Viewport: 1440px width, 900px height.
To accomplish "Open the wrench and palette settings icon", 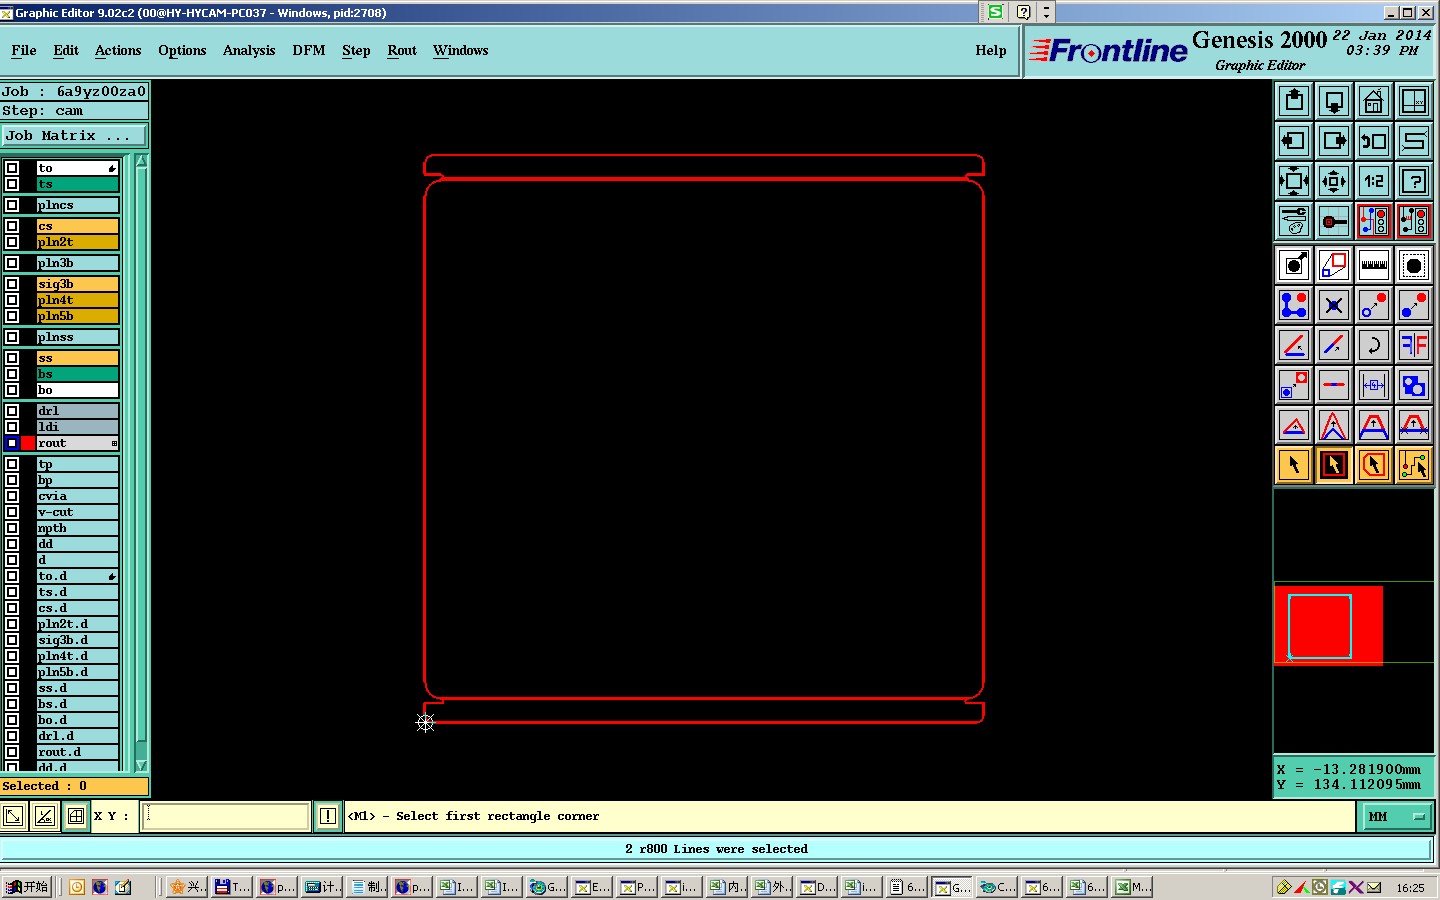I will pos(1294,221).
